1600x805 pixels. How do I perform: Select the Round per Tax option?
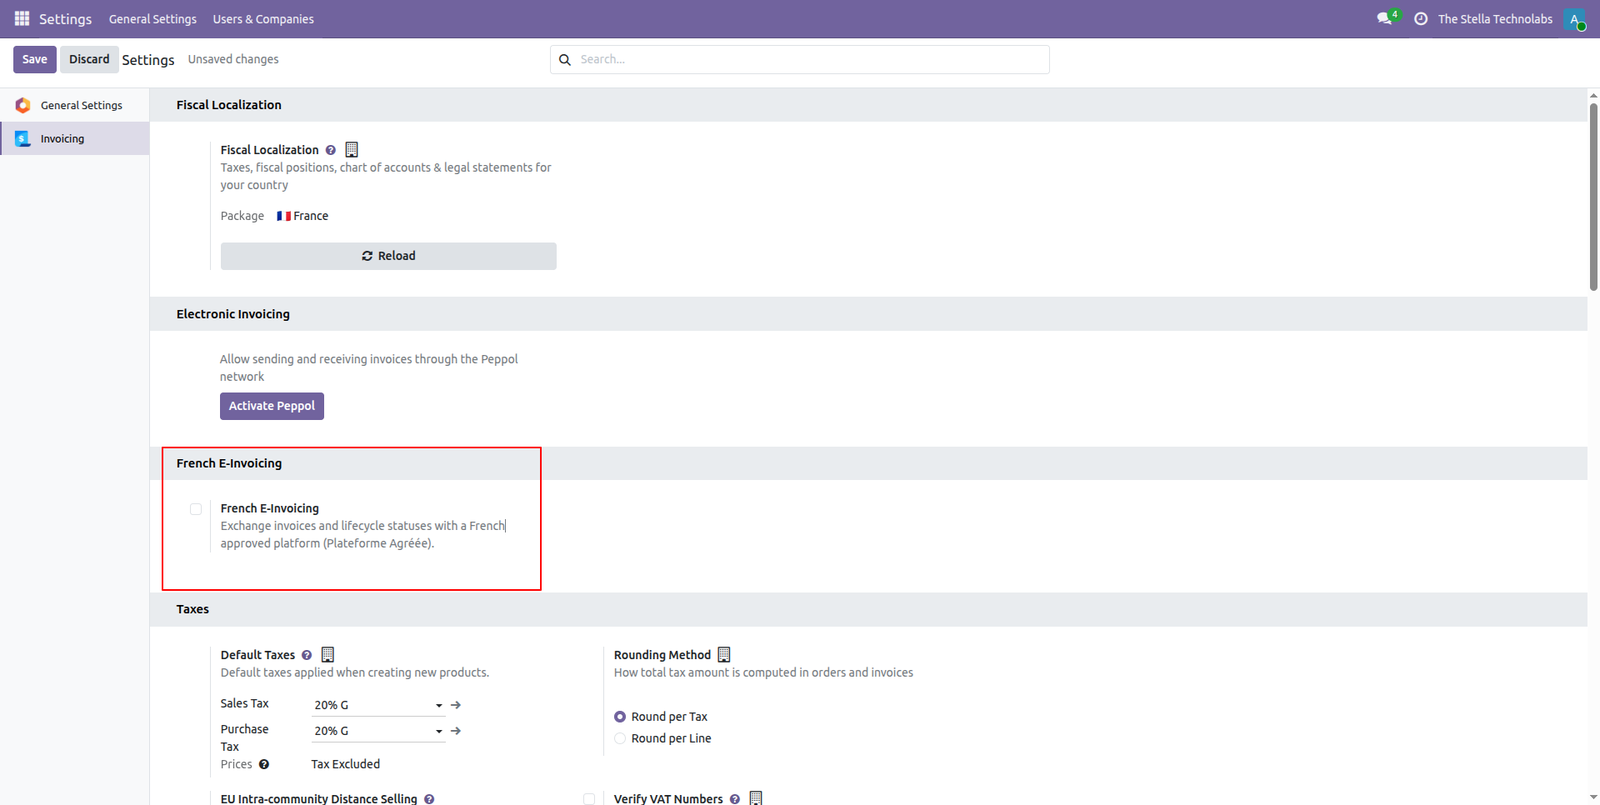pos(620,717)
